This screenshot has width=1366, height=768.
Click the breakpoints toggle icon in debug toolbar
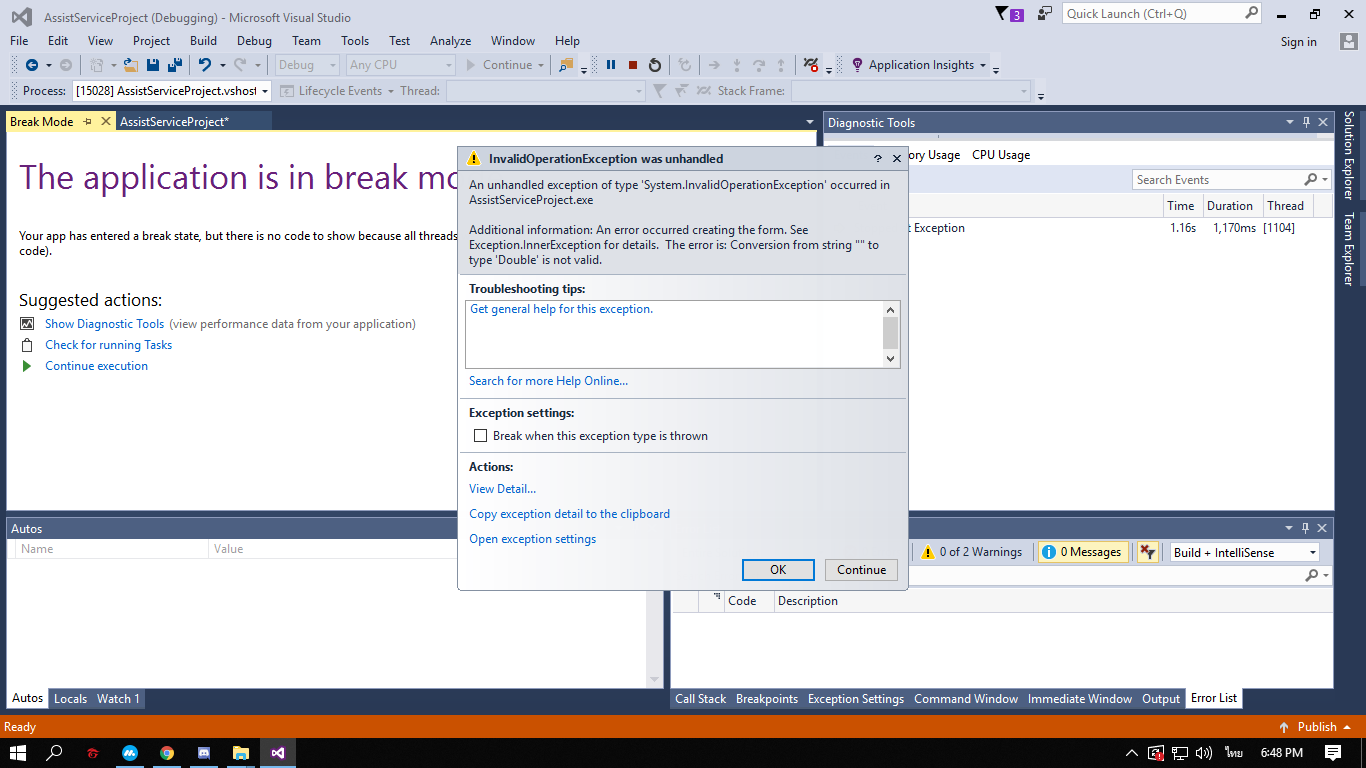[811, 65]
